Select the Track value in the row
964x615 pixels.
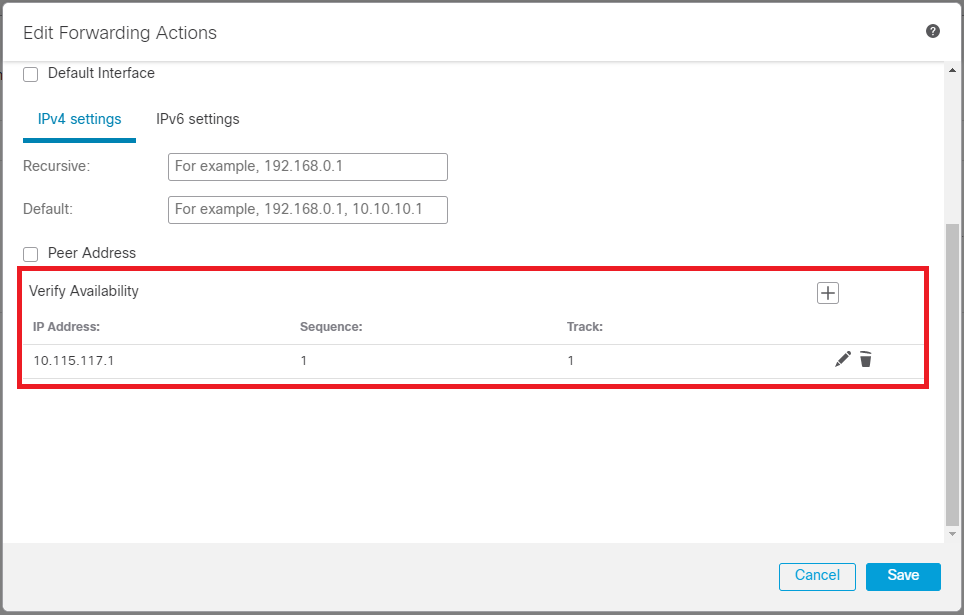click(571, 361)
